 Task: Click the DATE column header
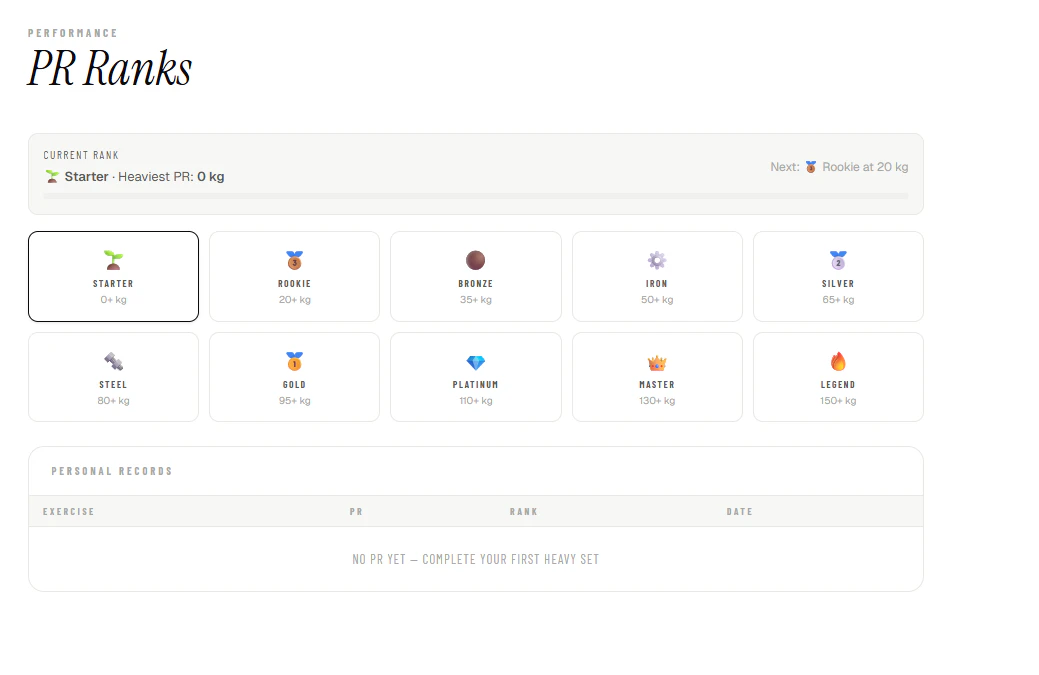pyautogui.click(x=739, y=512)
